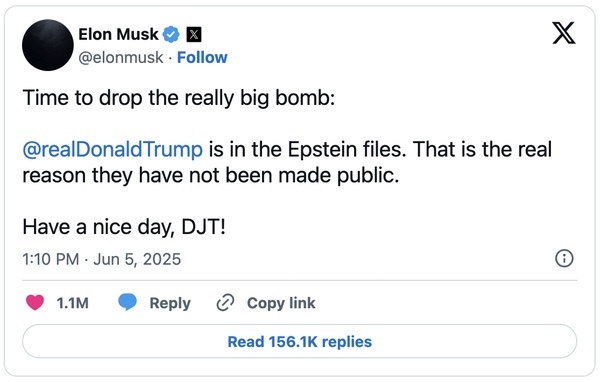Open the tweet info circle icon
Viewport: 600px width, 382px height.
point(564,258)
